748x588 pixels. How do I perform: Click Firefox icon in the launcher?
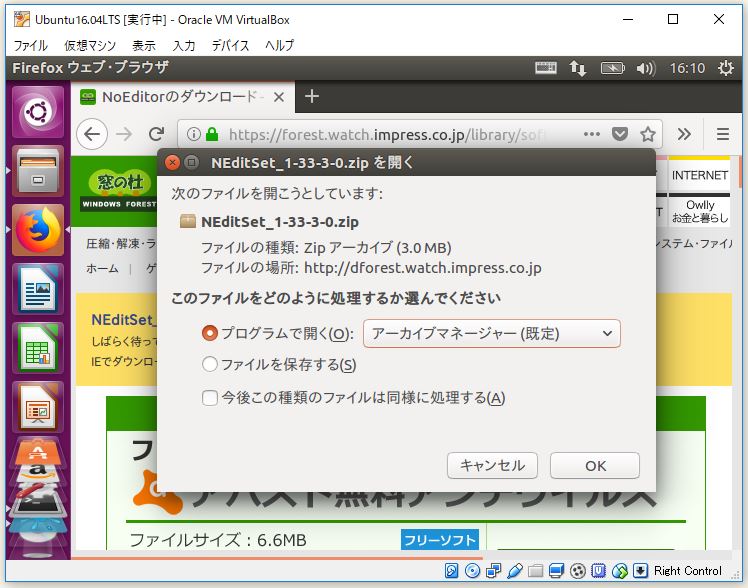pos(38,230)
